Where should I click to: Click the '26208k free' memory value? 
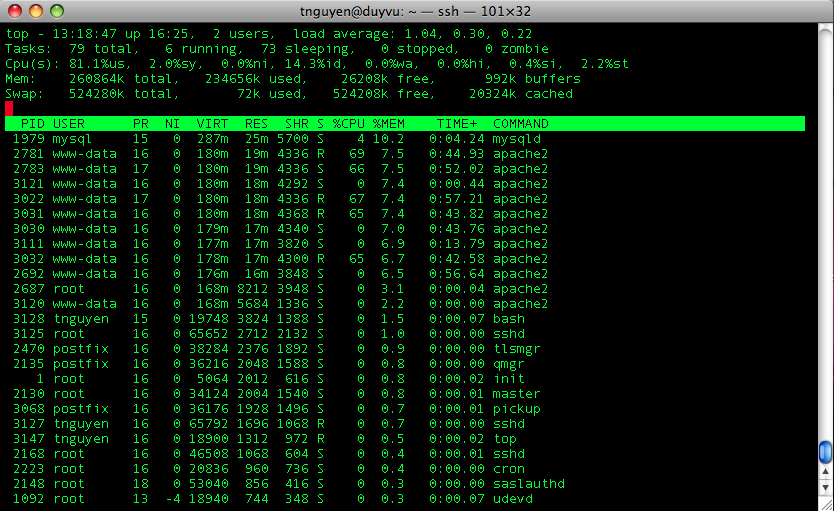[385, 79]
